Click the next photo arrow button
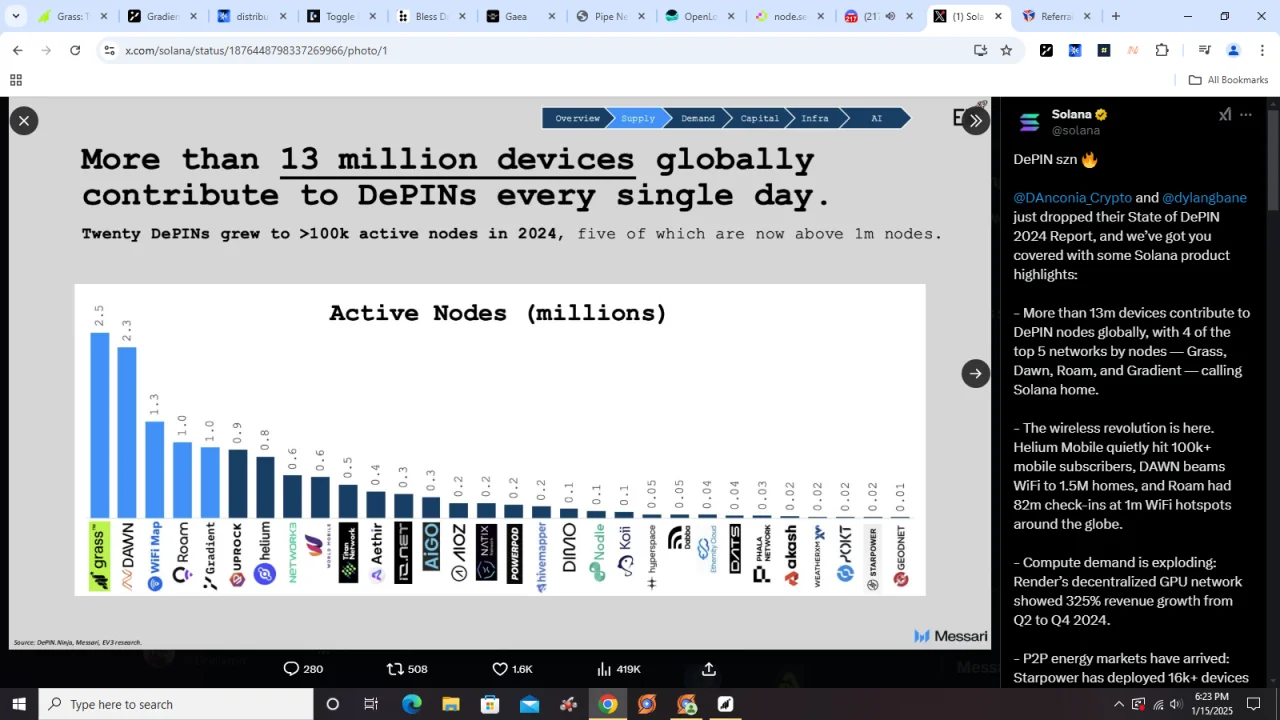Image resolution: width=1280 pixels, height=720 pixels. (975, 373)
